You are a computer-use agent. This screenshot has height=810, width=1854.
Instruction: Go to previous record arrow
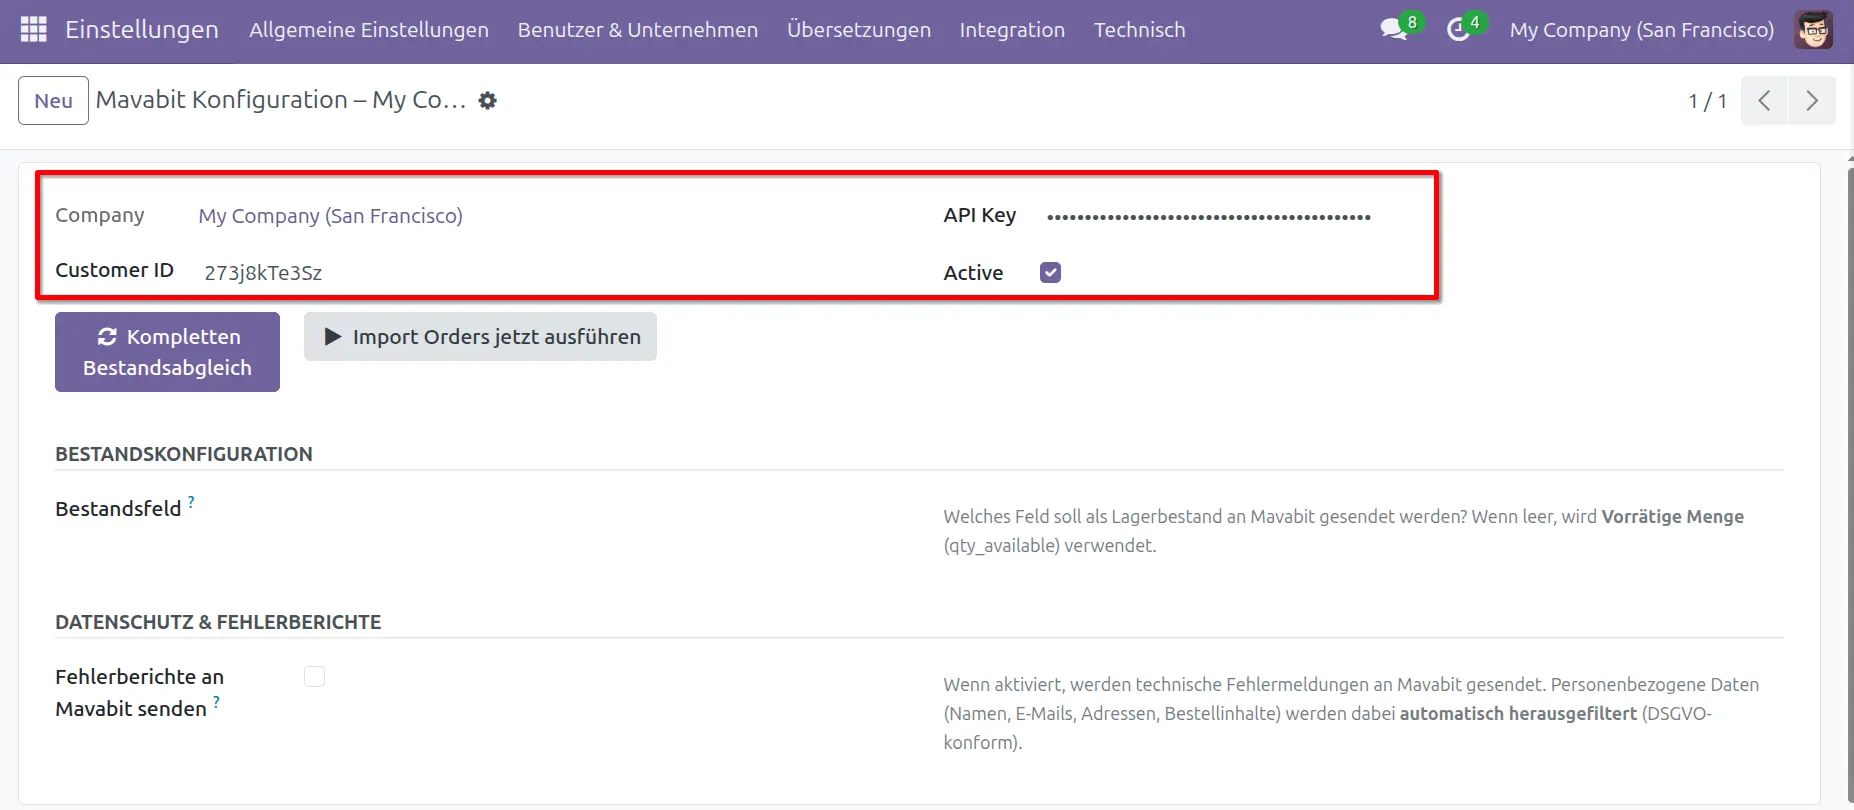point(1765,101)
